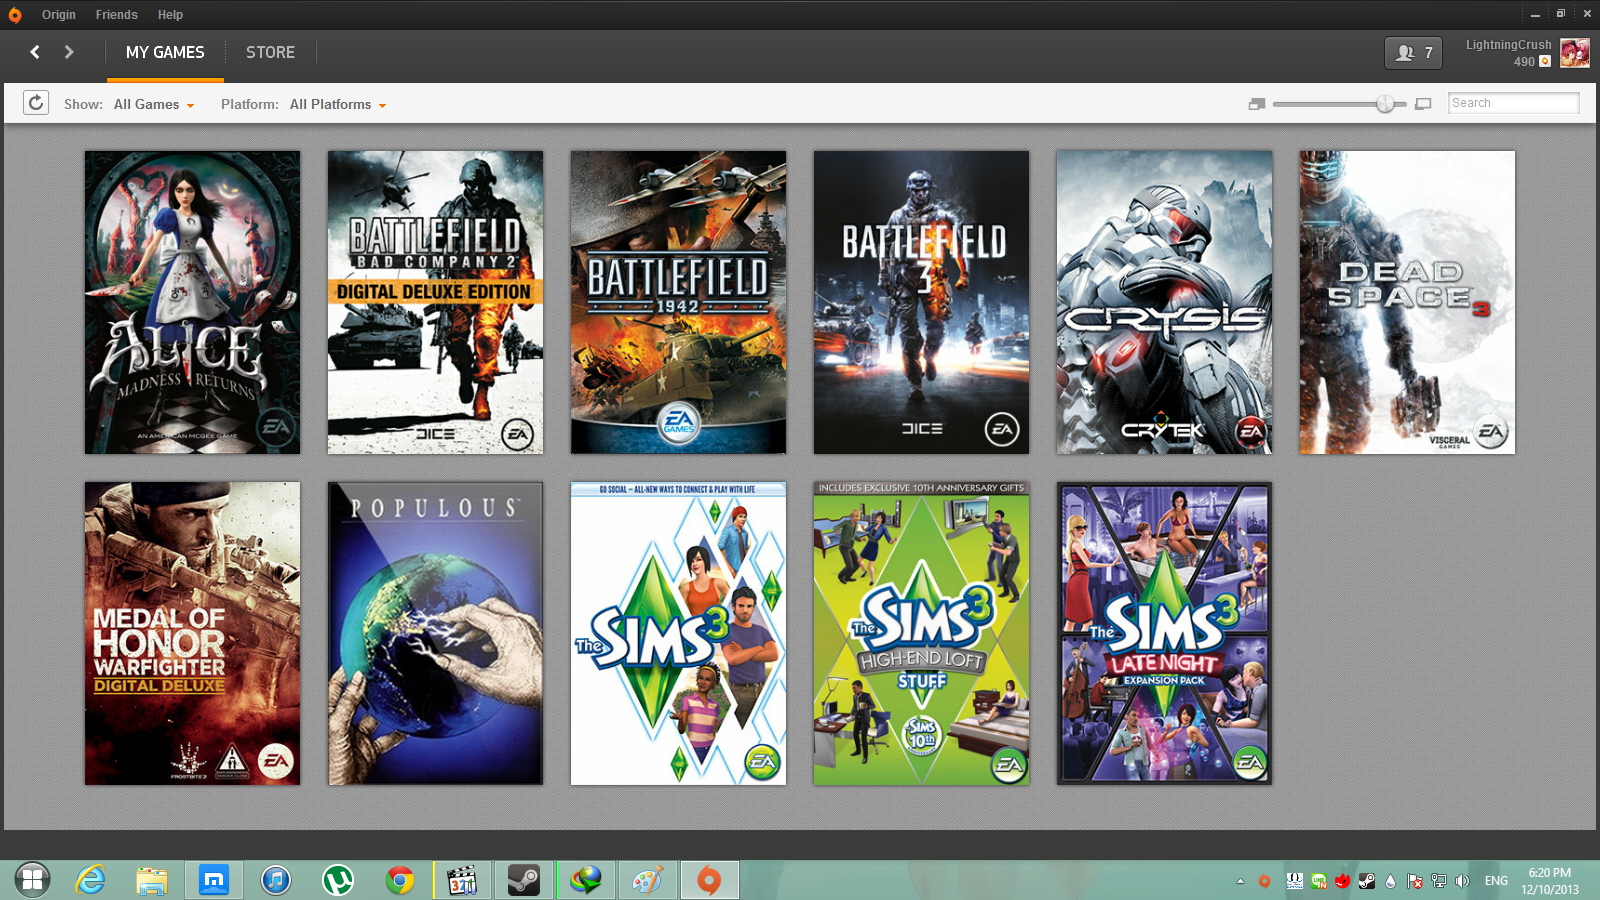Select the Dead Space 3 game cover
Viewport: 1600px width, 900px height.
pos(1407,302)
